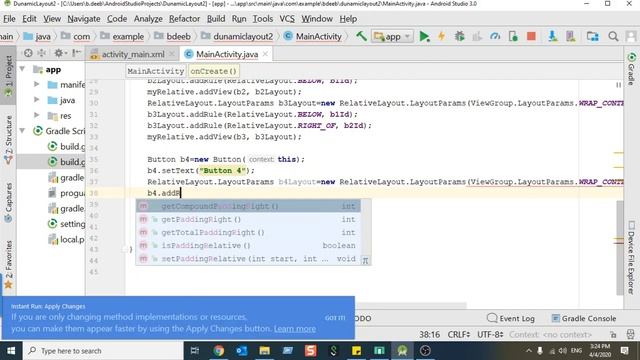The width and height of the screenshot is (640, 360).
Task: Click scroll-from-source target icon in Project panel
Action: [x=28, y=53]
